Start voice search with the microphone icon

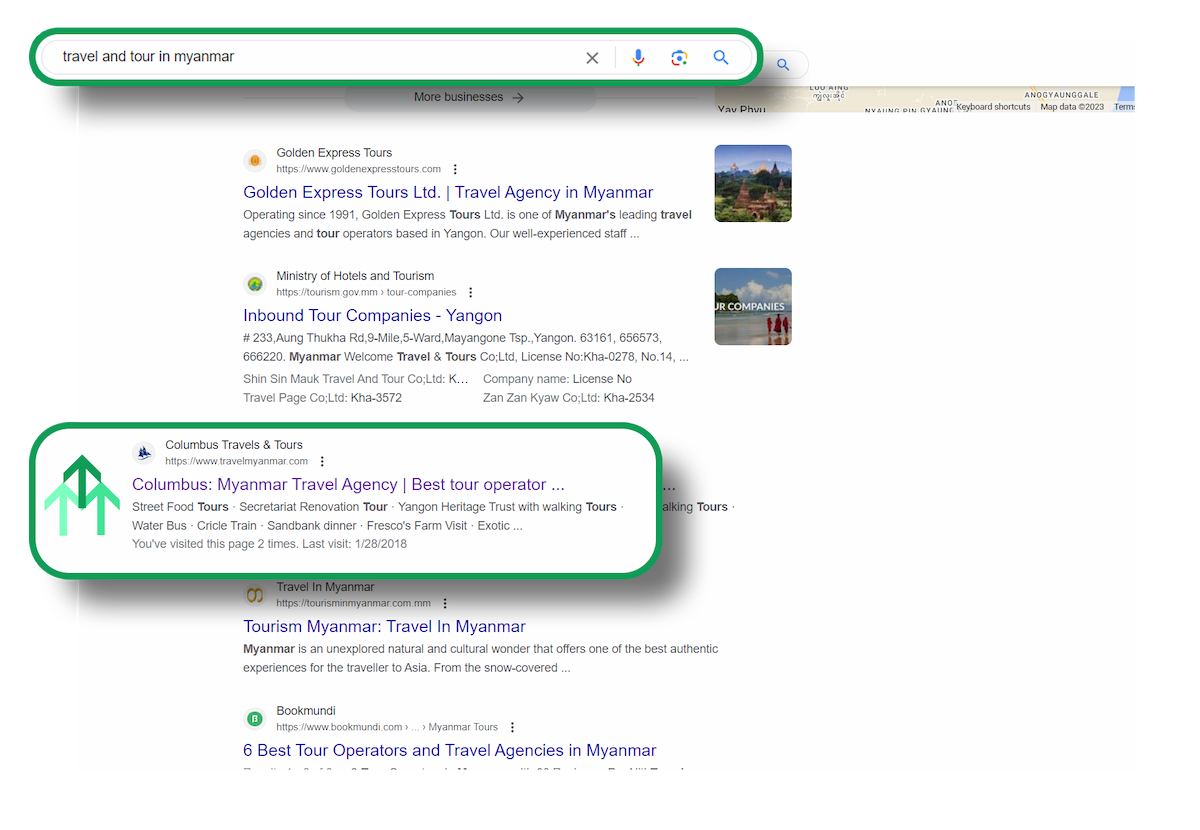point(638,58)
